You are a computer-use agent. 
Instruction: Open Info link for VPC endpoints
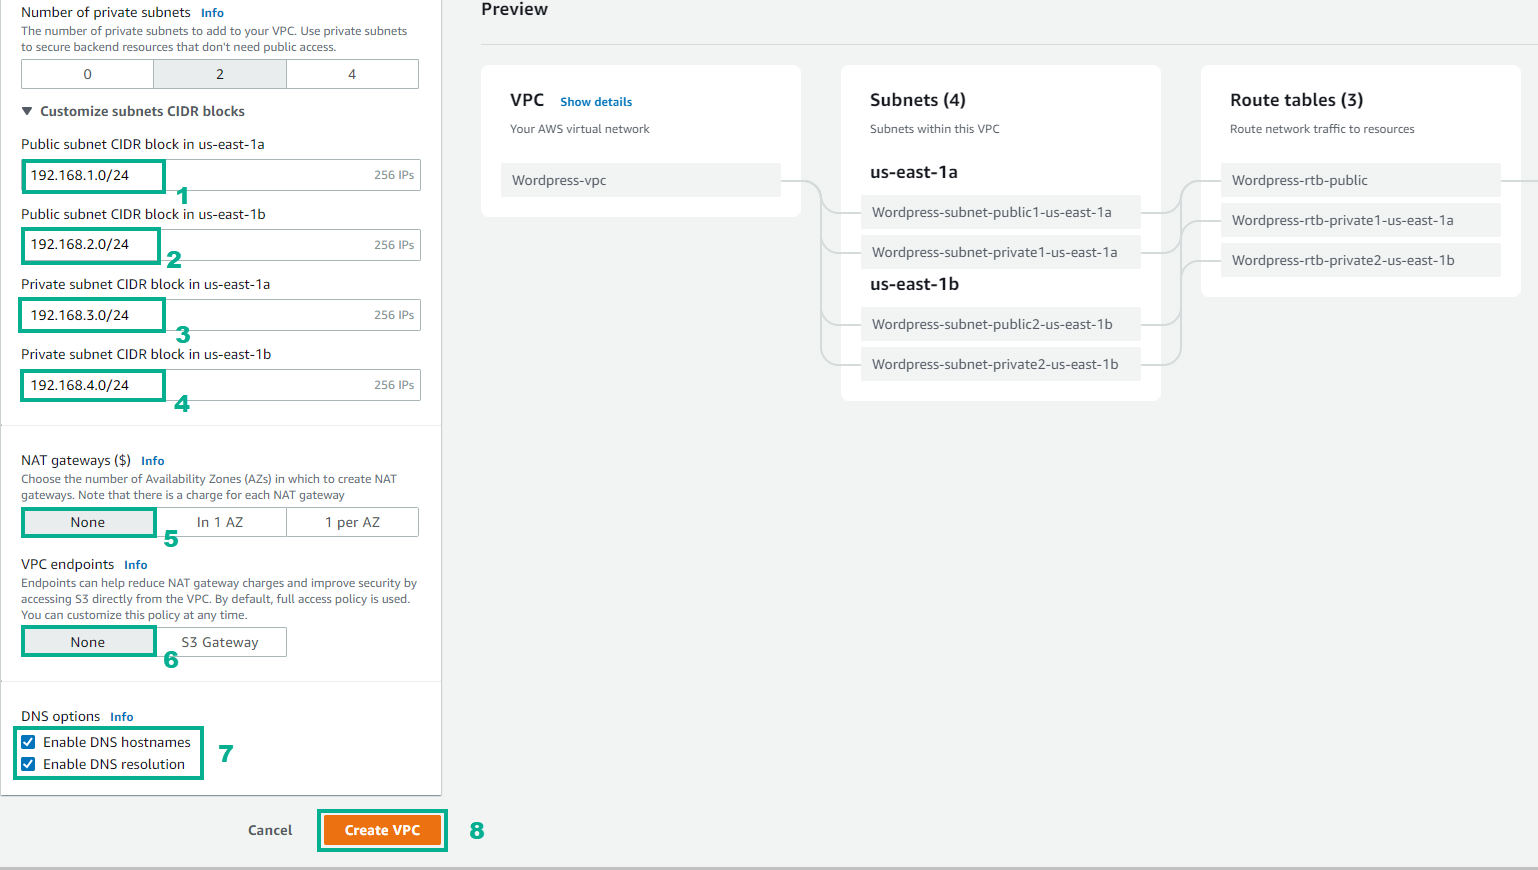[136, 565]
